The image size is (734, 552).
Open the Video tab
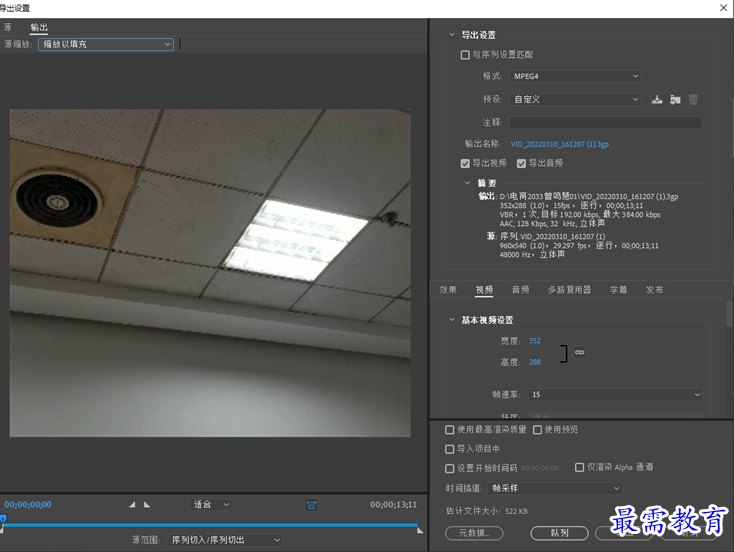tap(484, 290)
